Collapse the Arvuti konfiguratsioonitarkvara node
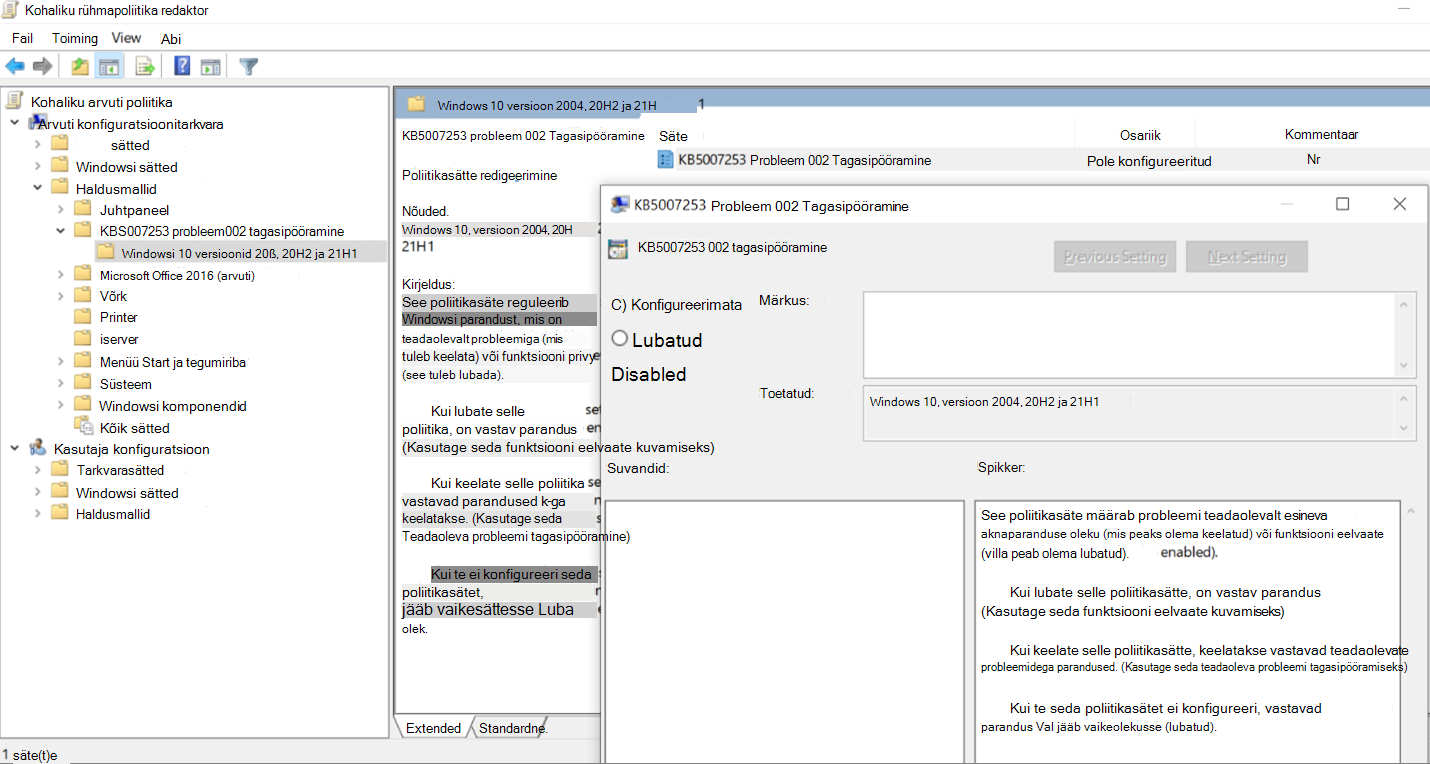1430x764 pixels. click(x=15, y=123)
